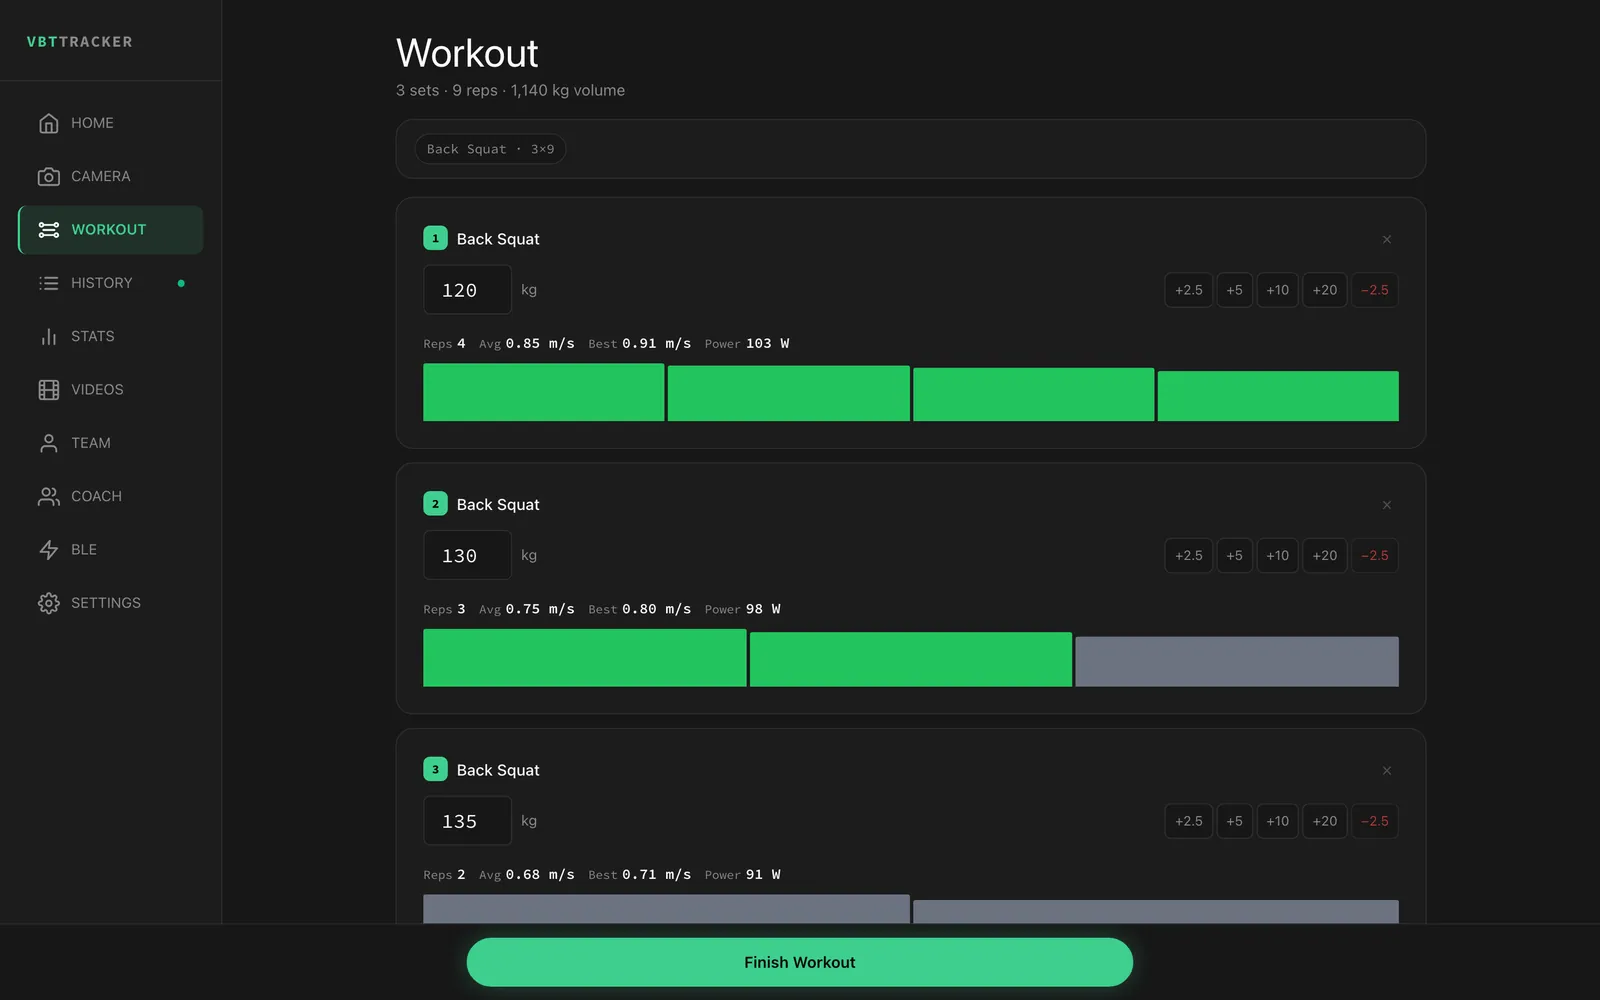Add +5 kg to set 2 (130 kg)
This screenshot has height=1000, width=1600.
coord(1234,556)
